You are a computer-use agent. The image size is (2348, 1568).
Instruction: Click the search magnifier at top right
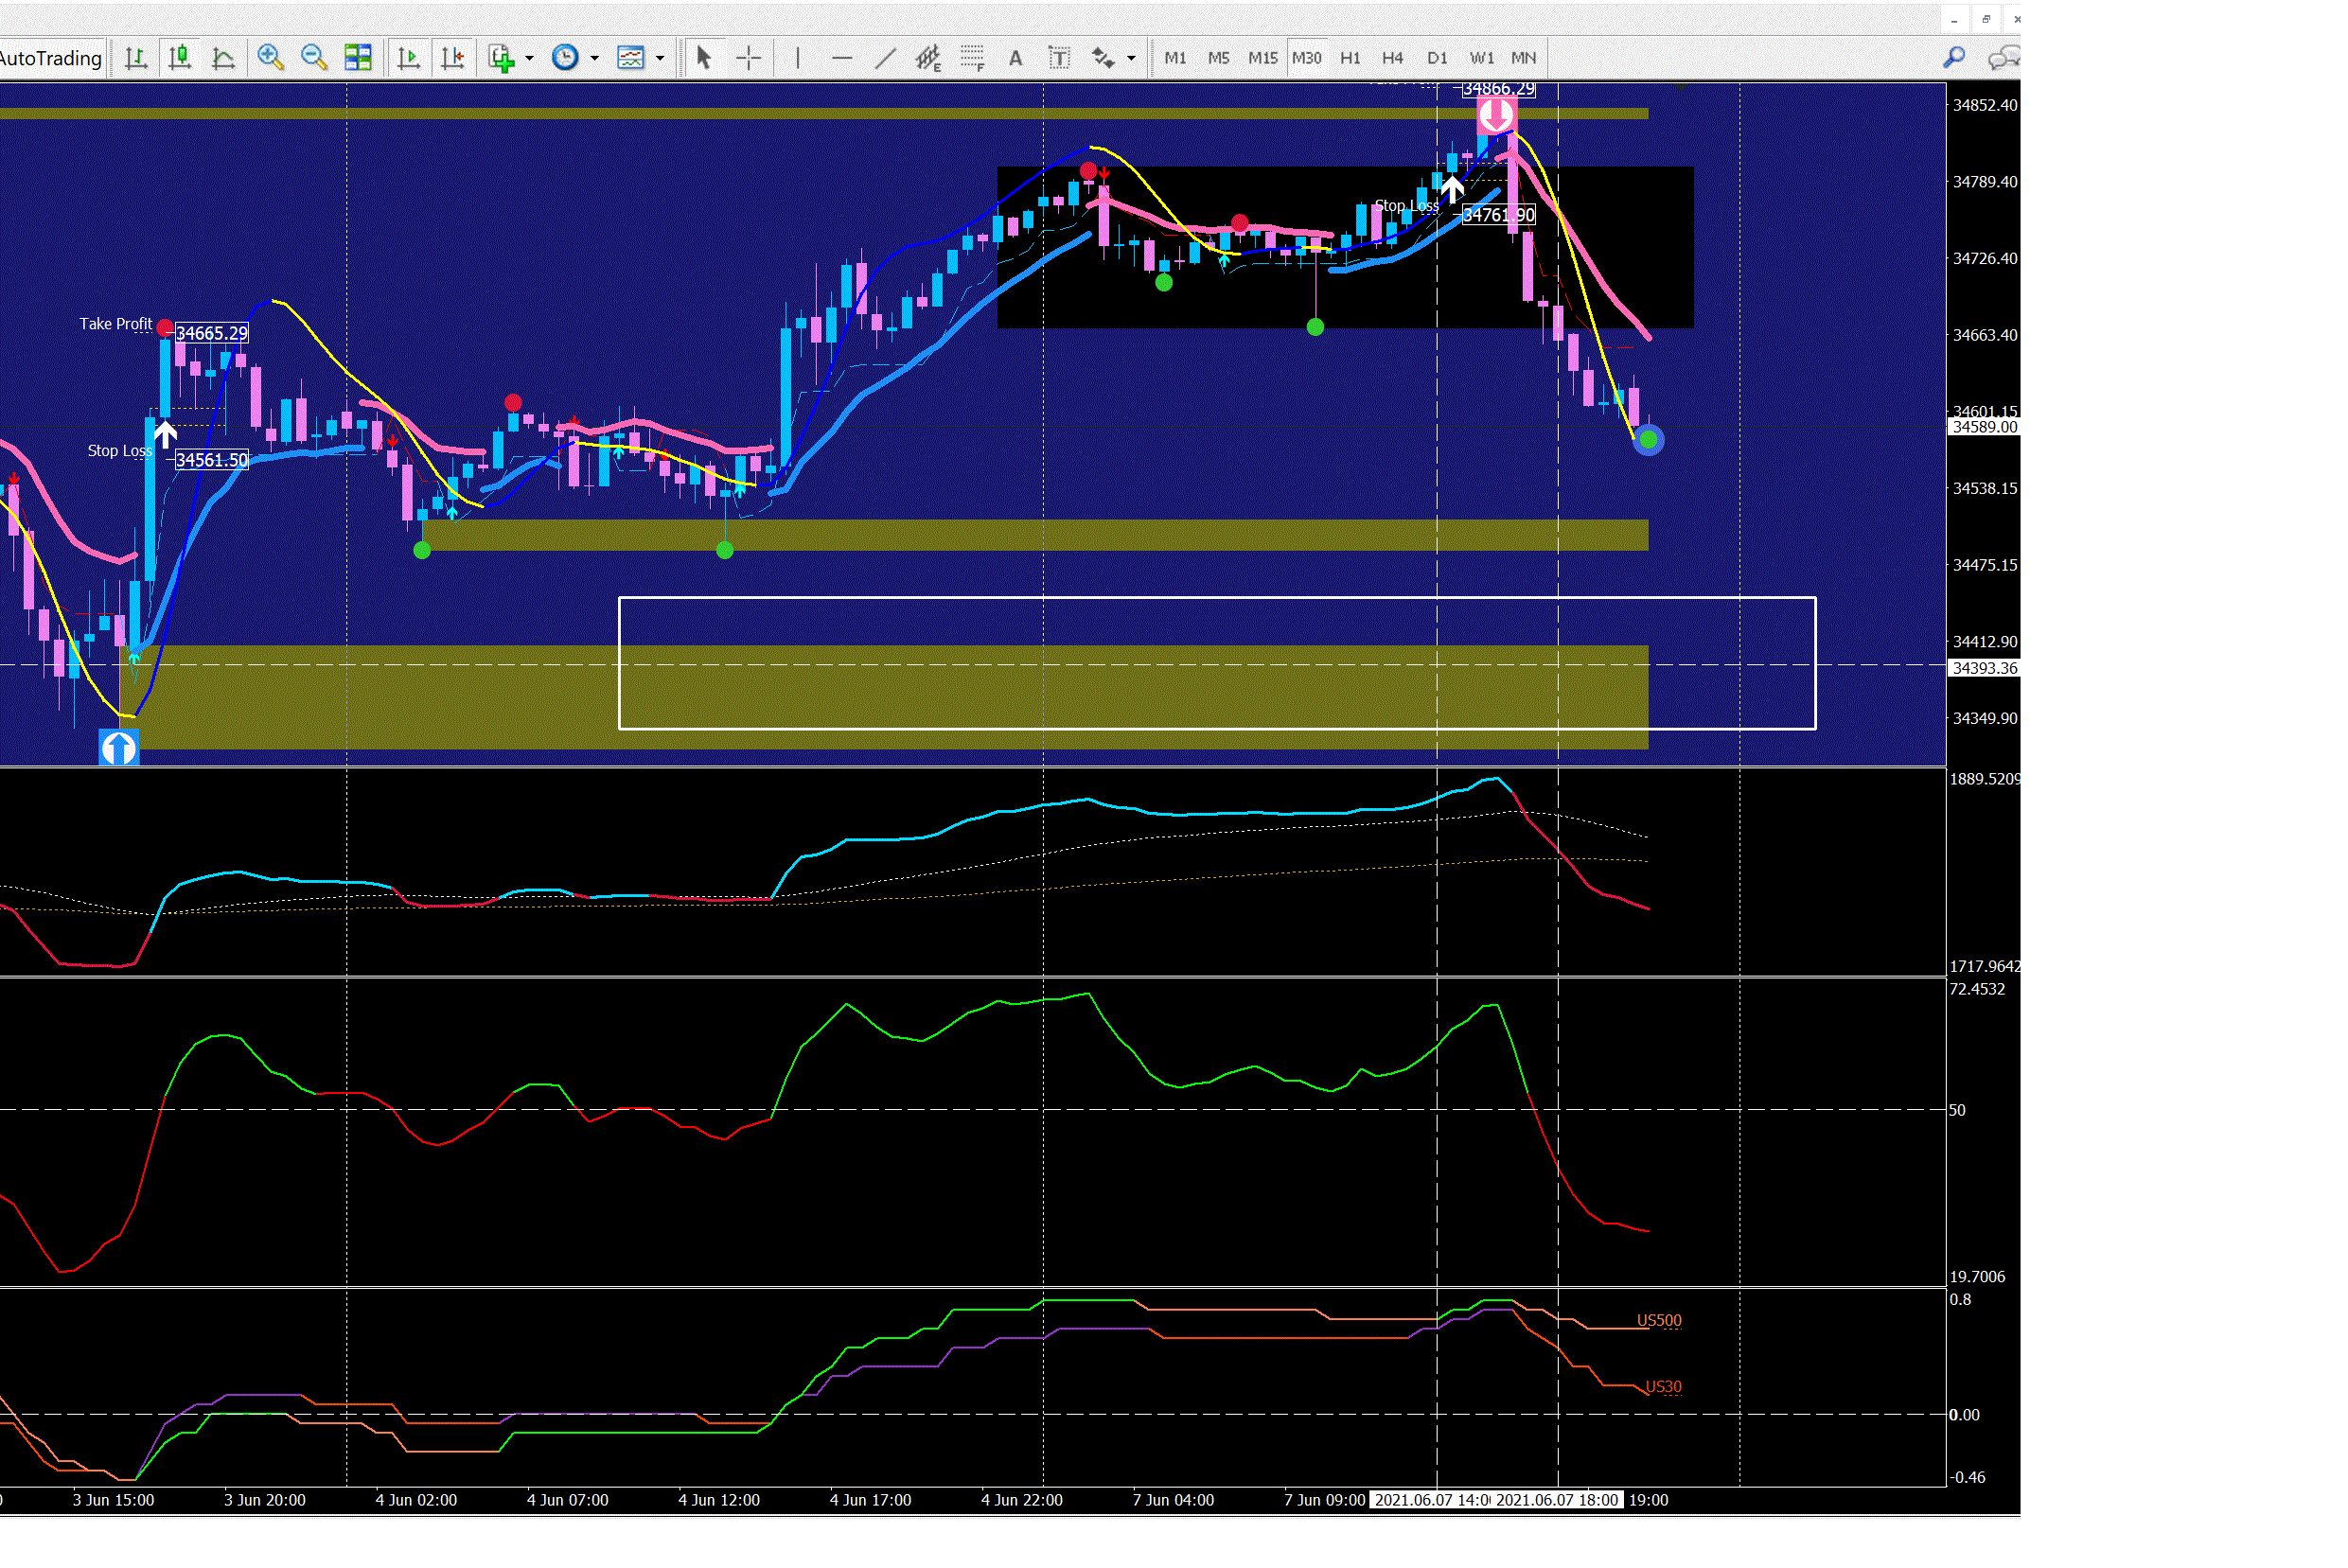tap(1953, 58)
